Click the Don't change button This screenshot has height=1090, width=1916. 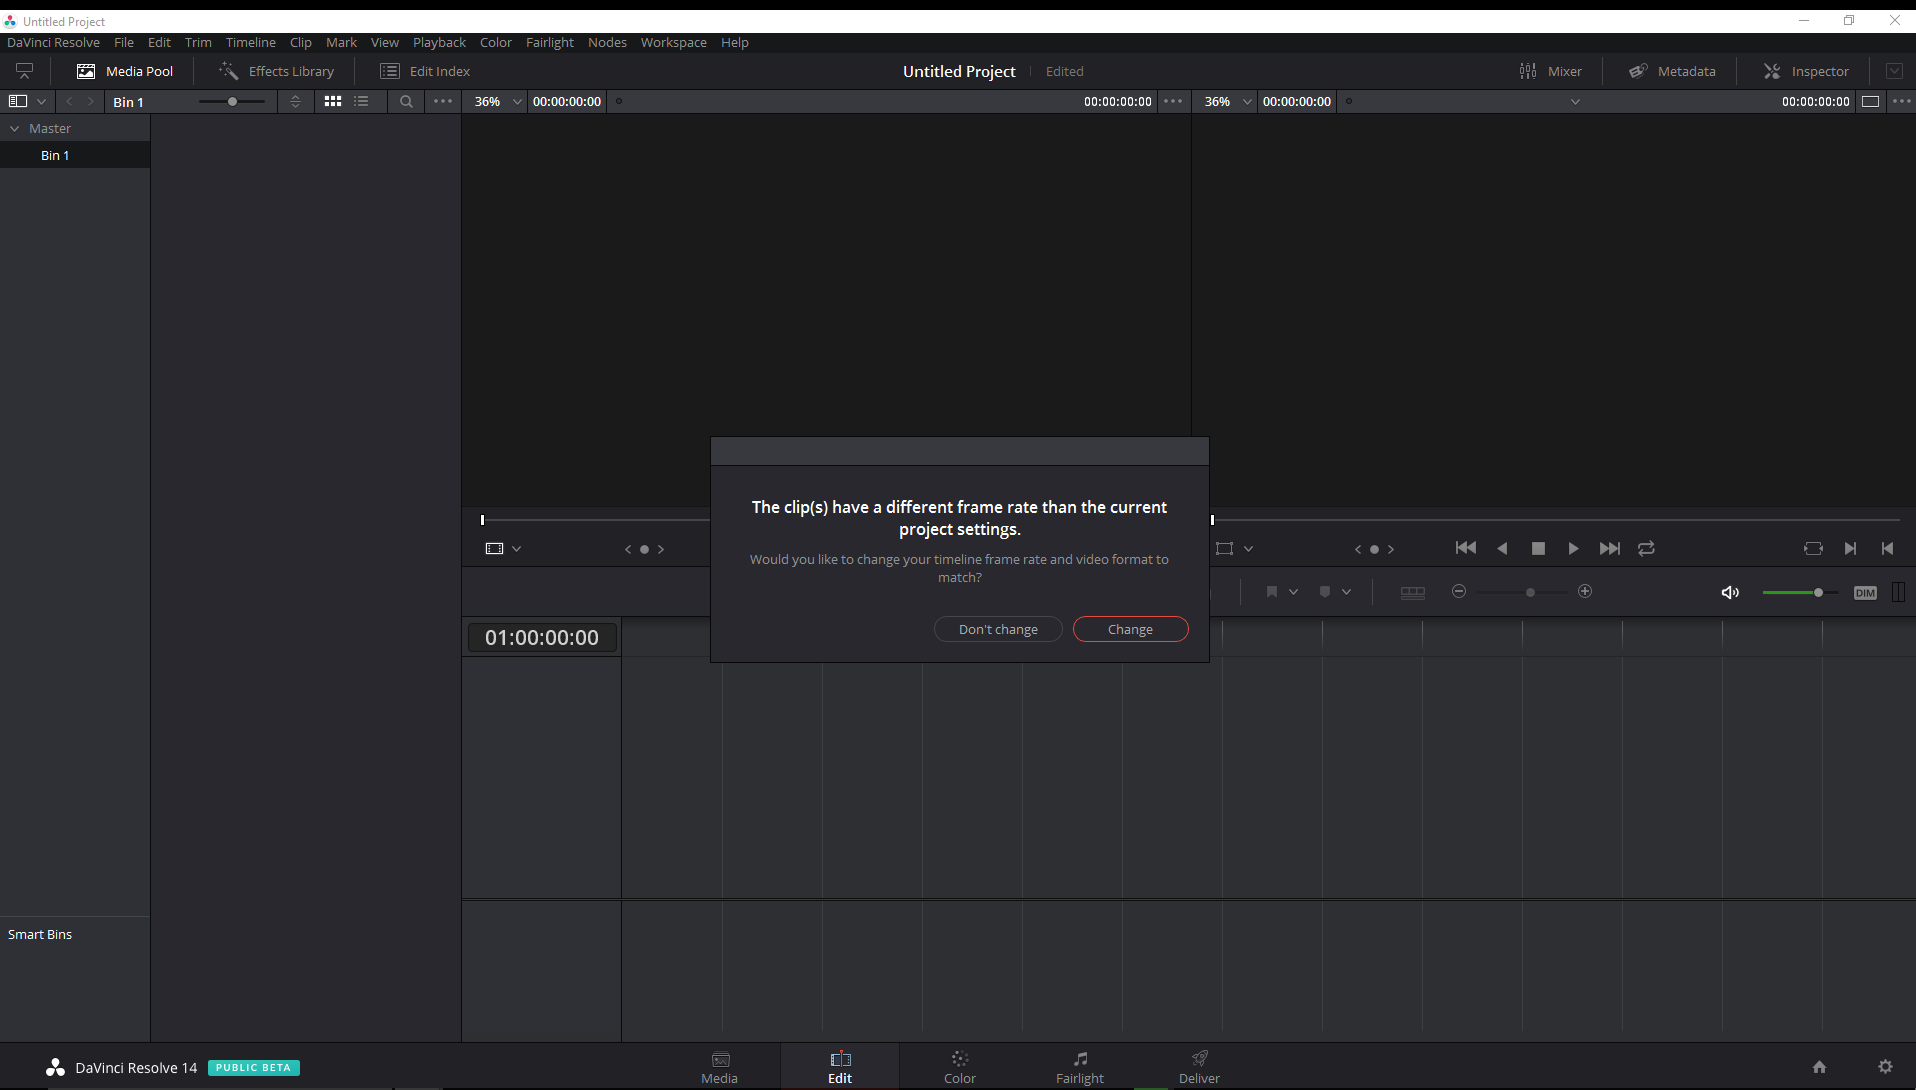(998, 629)
